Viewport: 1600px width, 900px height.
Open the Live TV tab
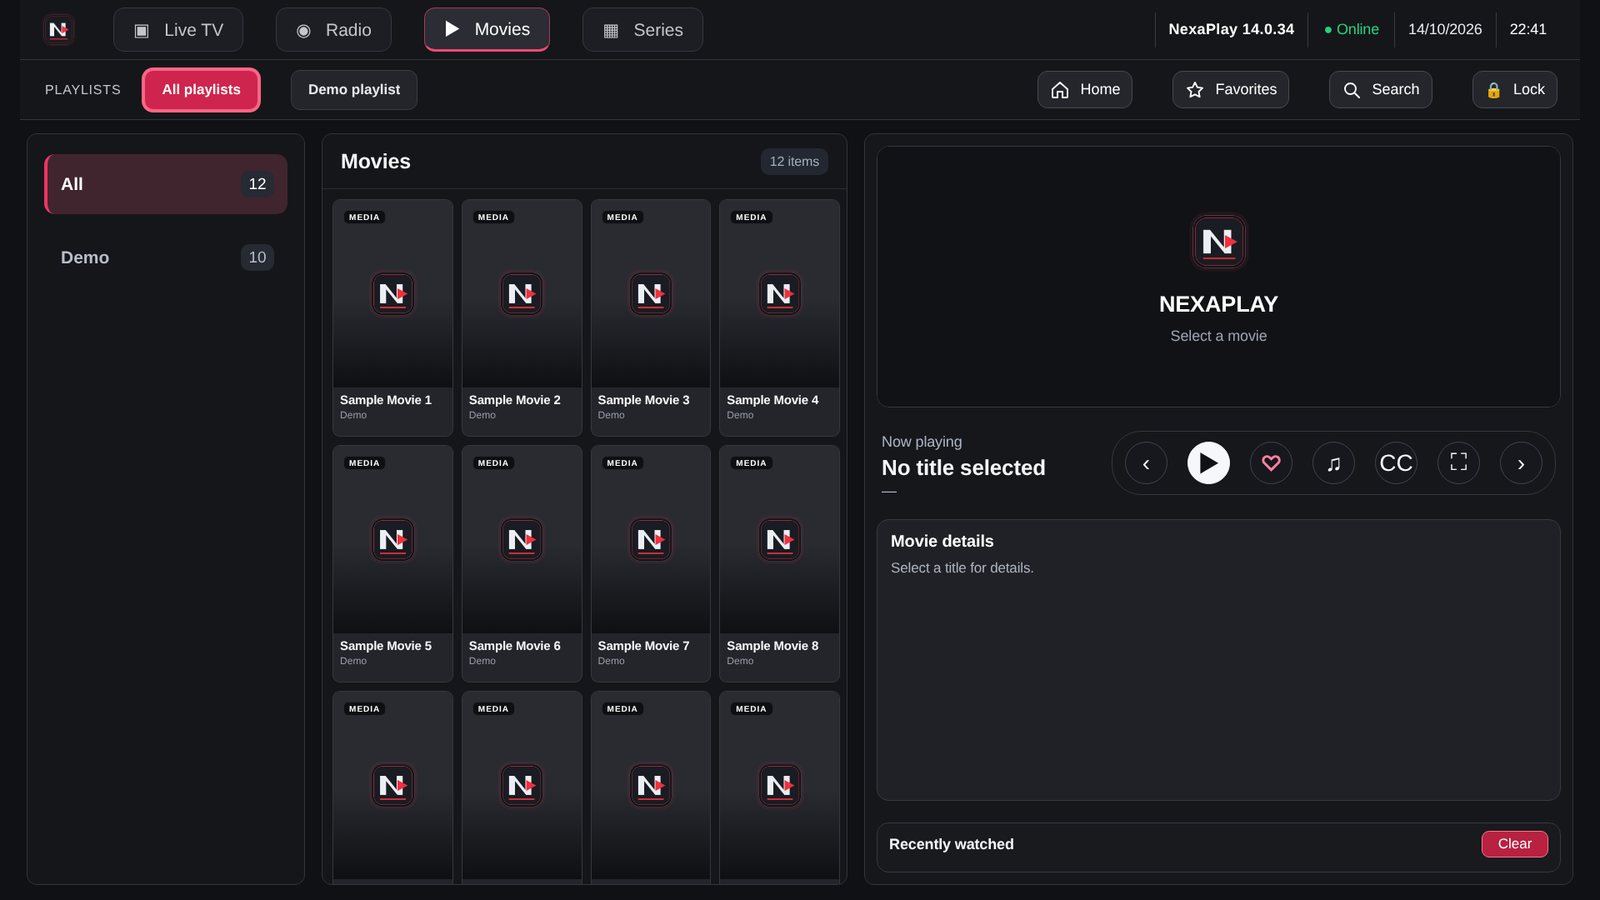(178, 30)
